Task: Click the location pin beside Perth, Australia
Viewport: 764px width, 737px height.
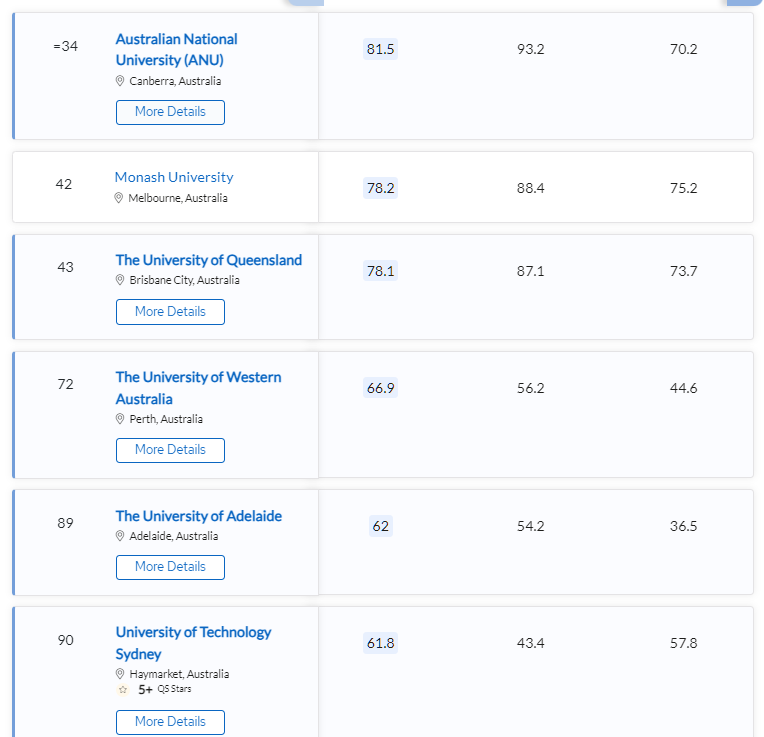Action: pyautogui.click(x=120, y=419)
